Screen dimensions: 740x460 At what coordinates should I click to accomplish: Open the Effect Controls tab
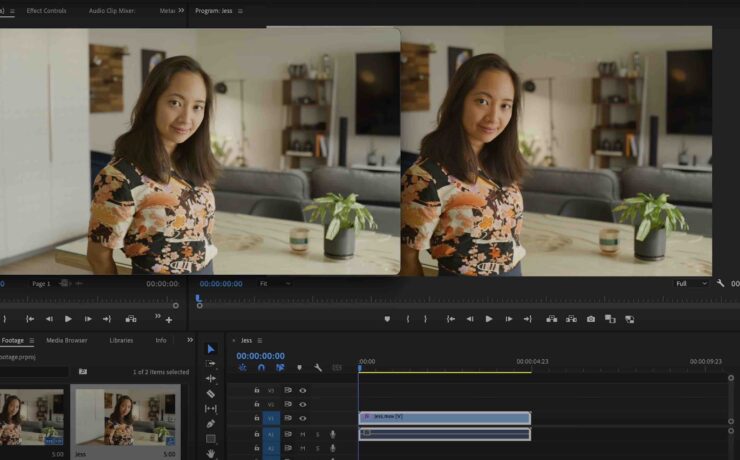coord(46,10)
